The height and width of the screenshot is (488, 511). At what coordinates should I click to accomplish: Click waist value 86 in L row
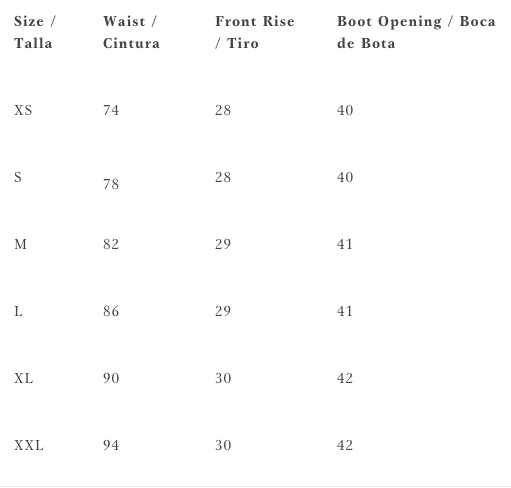coord(111,311)
